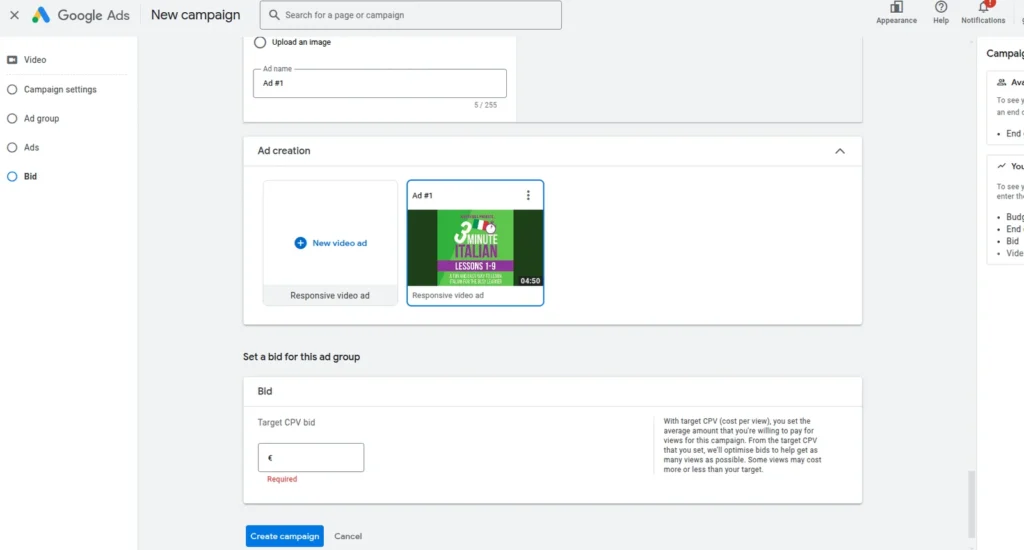This screenshot has height=550, width=1024.
Task: Open the Notifications bell
Action: pos(983,8)
